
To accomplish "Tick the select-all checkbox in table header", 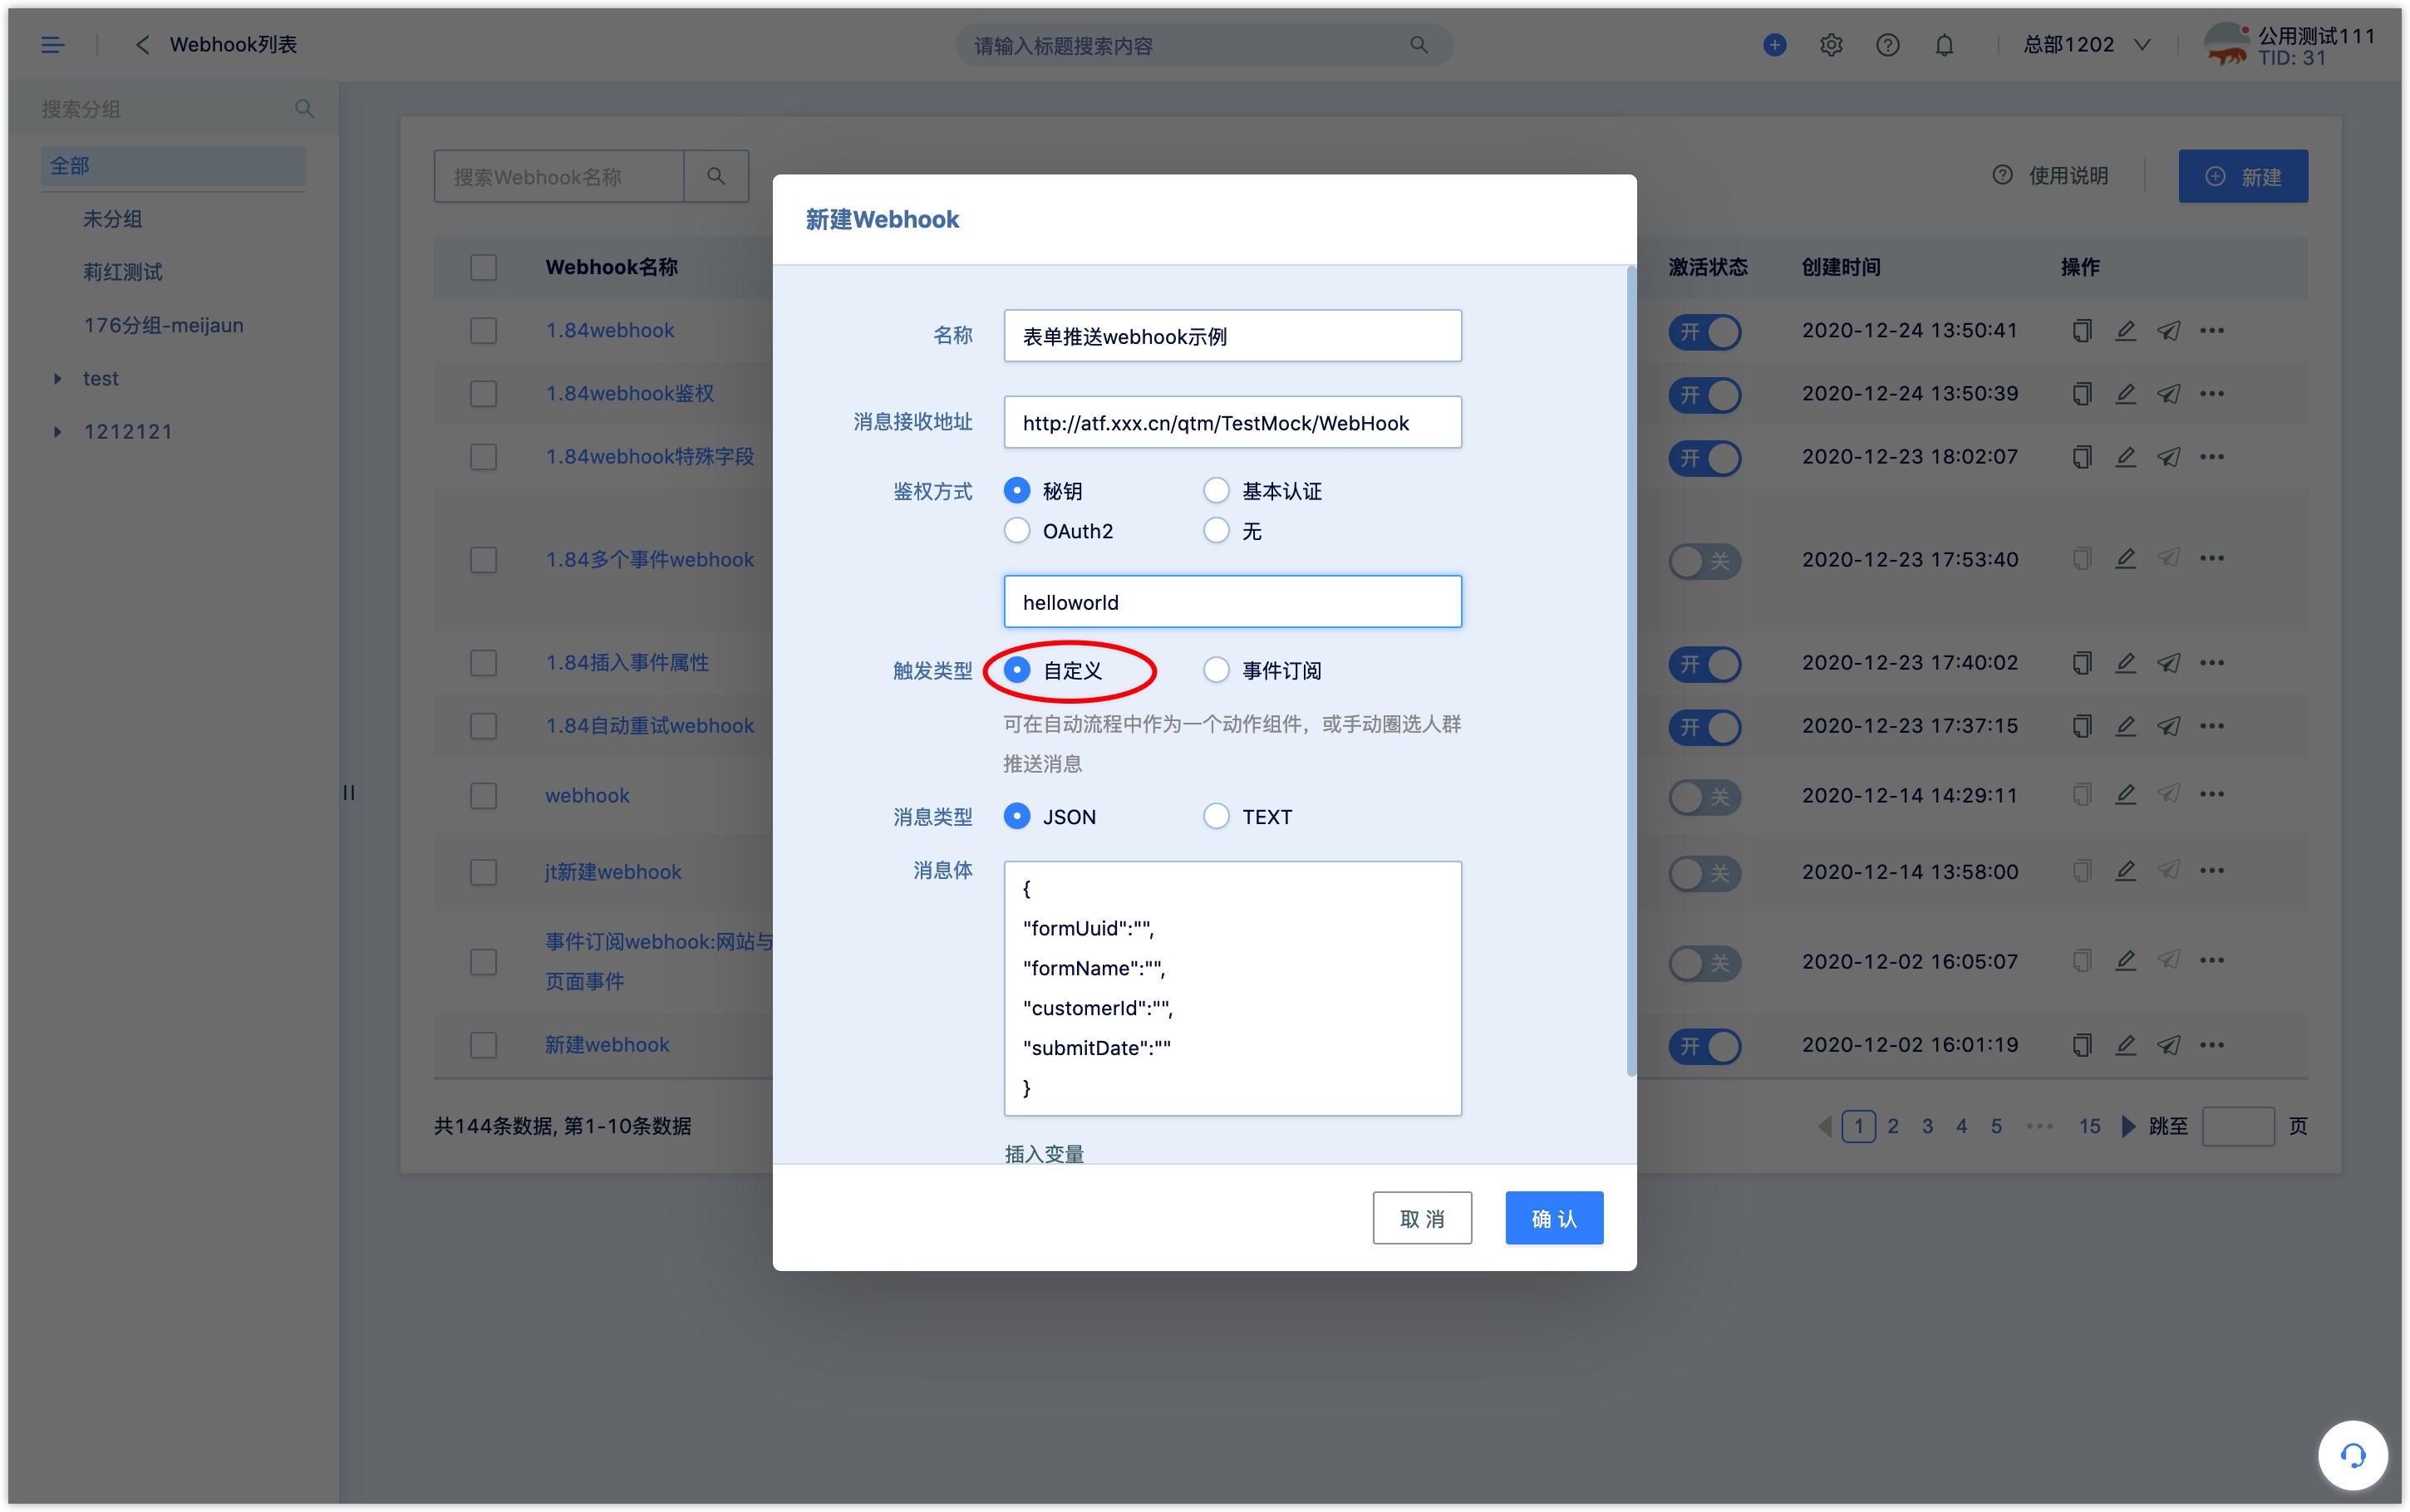I will pos(483,267).
